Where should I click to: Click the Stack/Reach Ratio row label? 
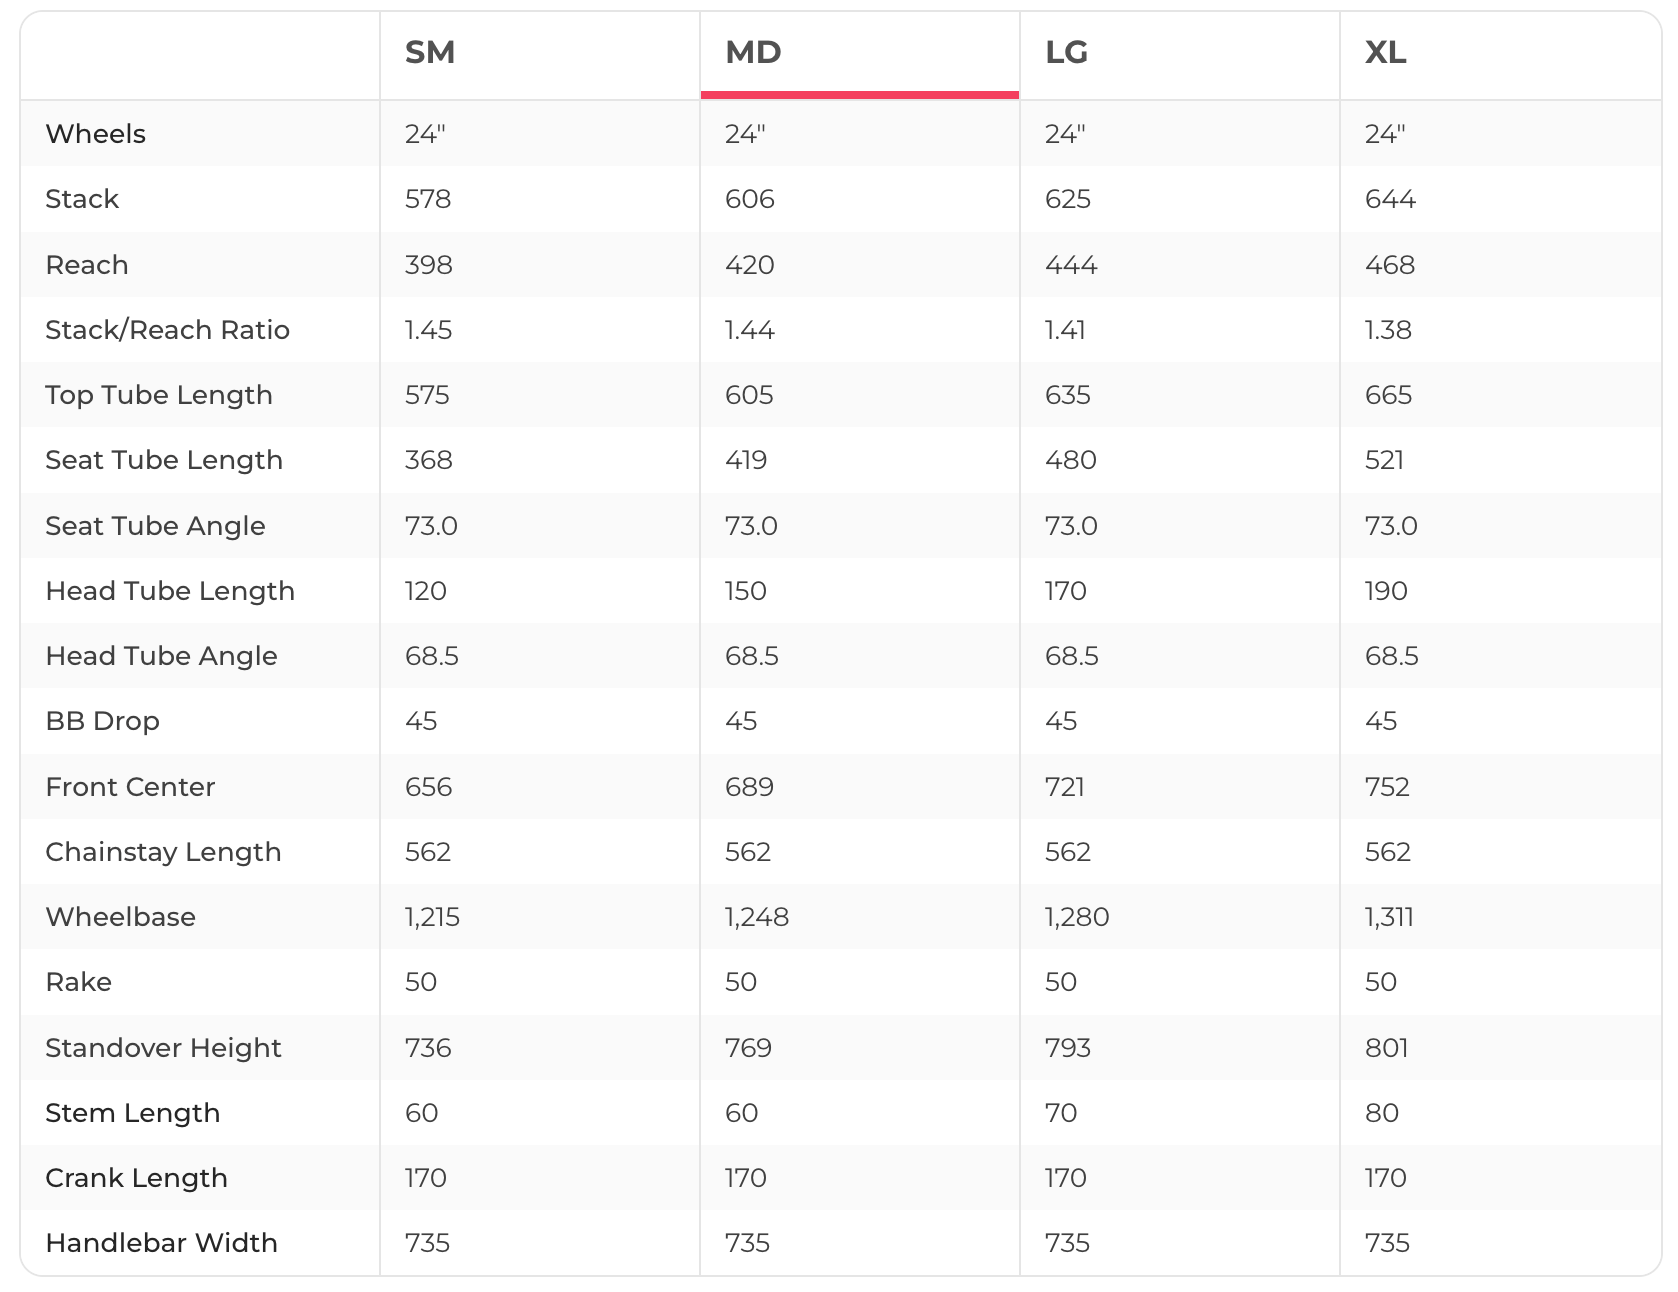click(168, 330)
